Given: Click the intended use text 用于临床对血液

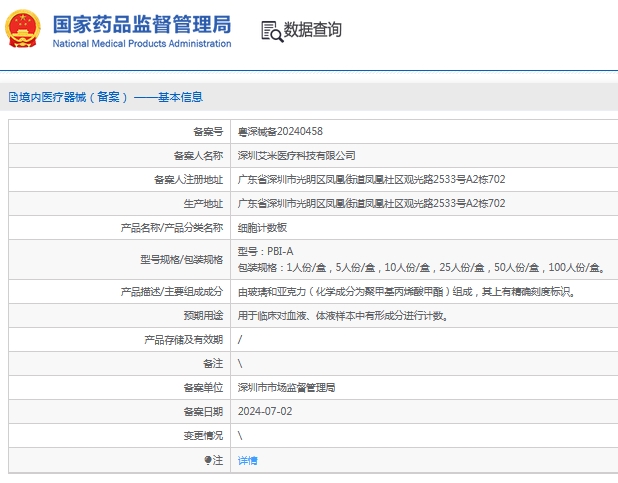Looking at the screenshot, I should (x=343, y=316).
